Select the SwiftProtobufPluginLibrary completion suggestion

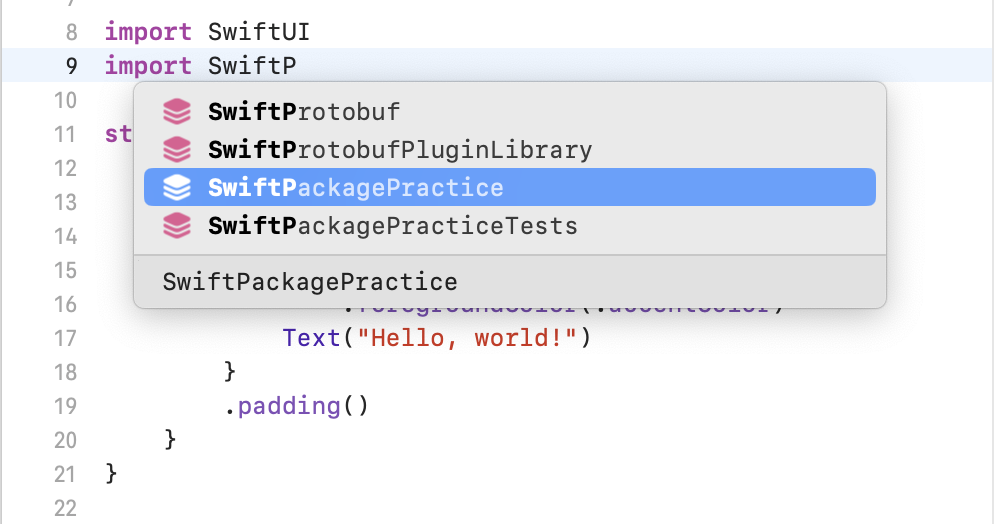[x=400, y=150]
